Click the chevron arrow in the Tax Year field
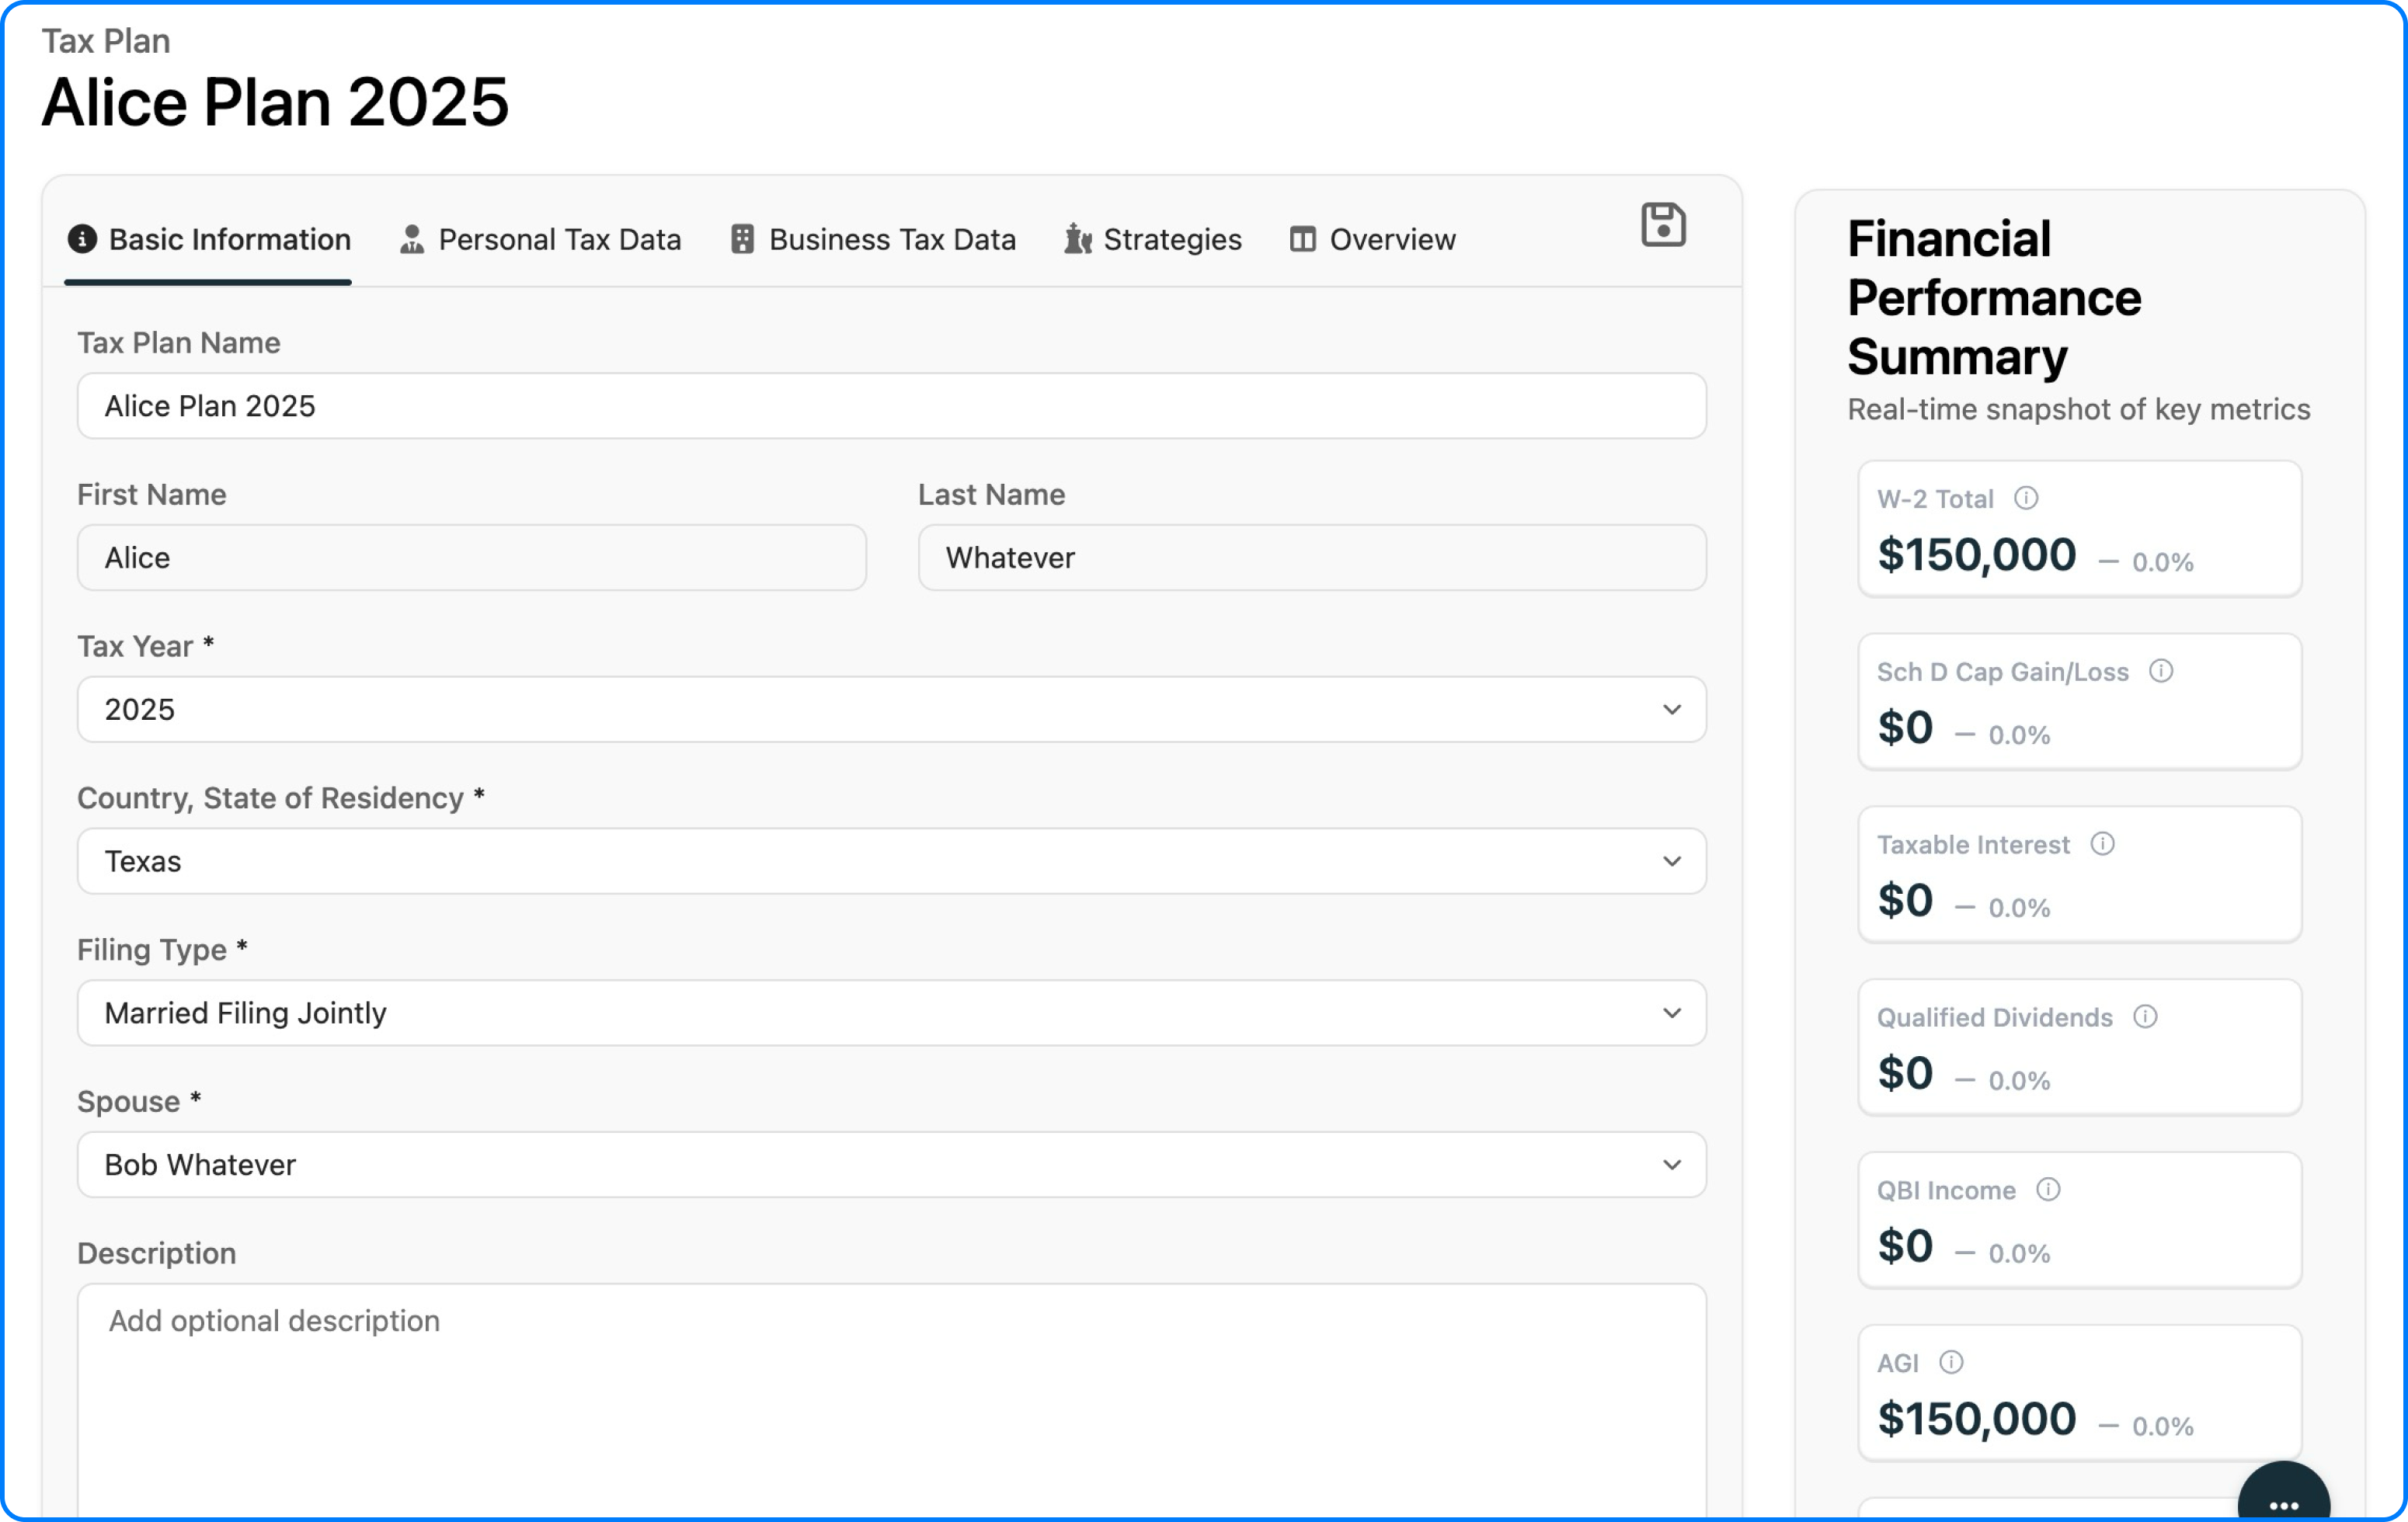This screenshot has width=2408, height=1522. point(1671,710)
